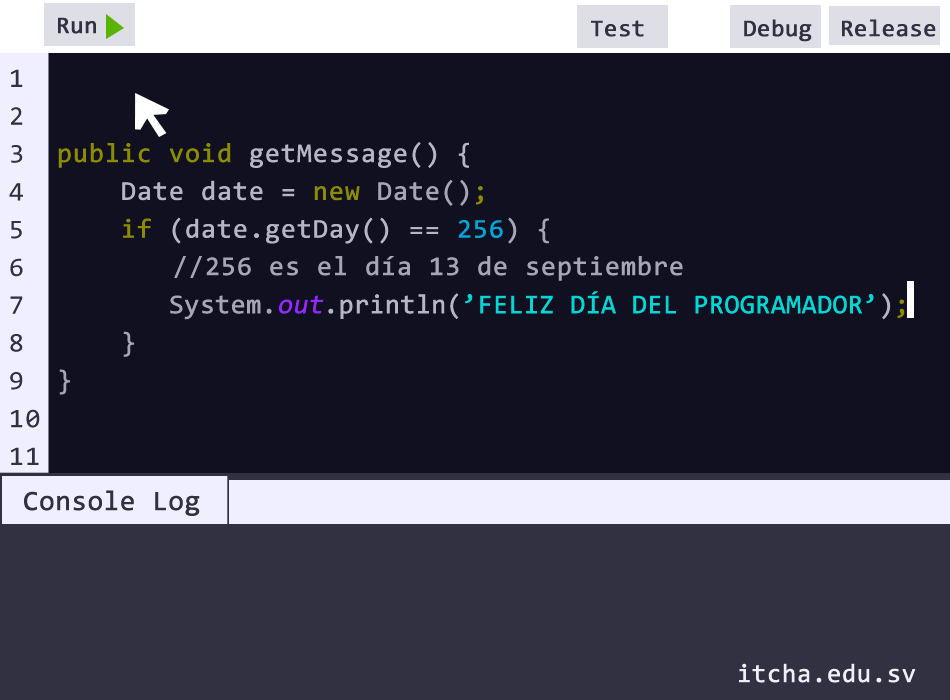The height and width of the screenshot is (700, 950).
Task: Click gutter line number 5
Action: pos(16,230)
